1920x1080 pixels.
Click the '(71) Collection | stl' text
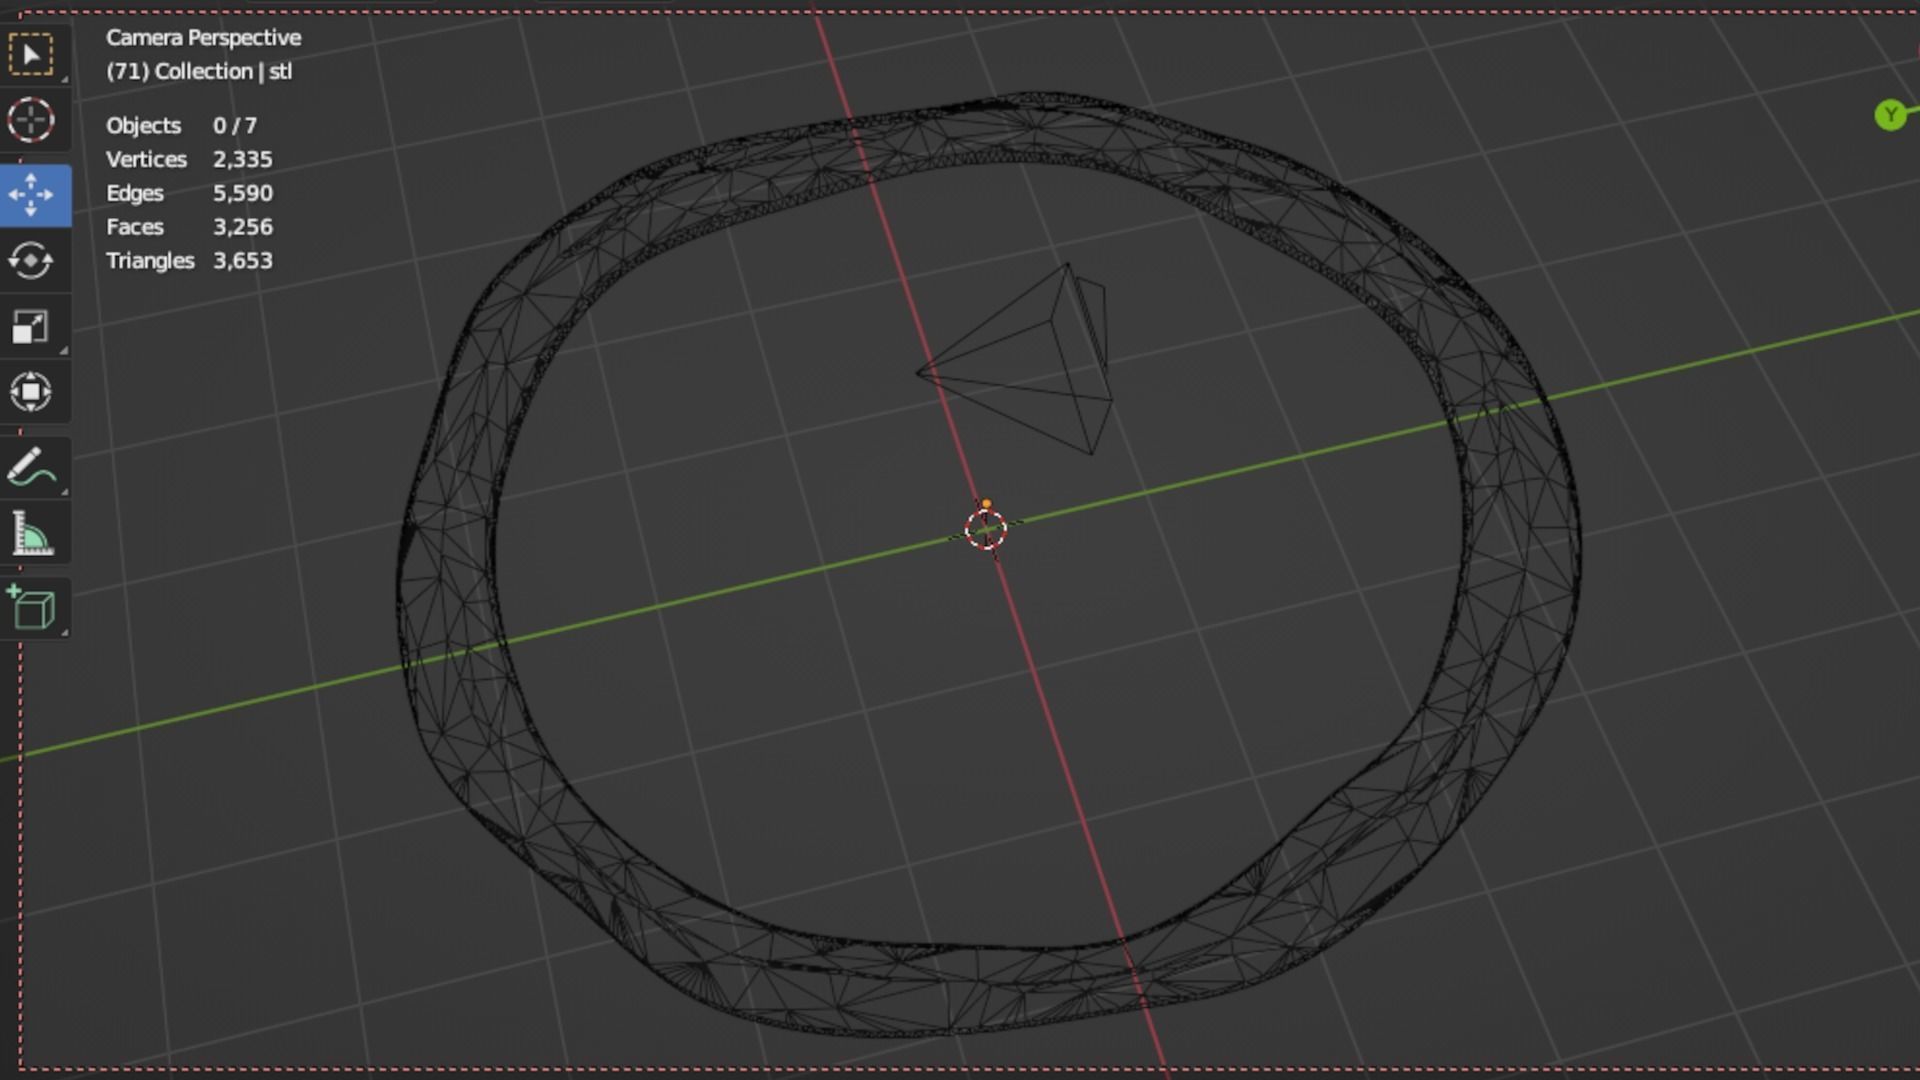coord(199,72)
